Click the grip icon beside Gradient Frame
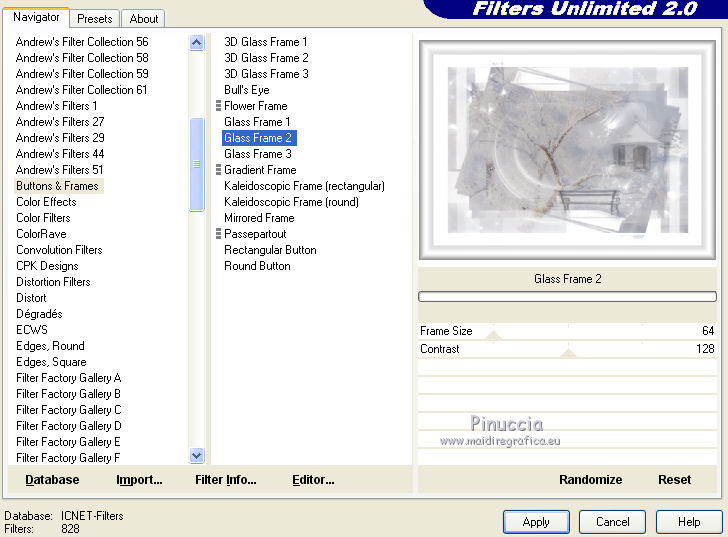This screenshot has height=537, width=728. pyautogui.click(x=218, y=170)
